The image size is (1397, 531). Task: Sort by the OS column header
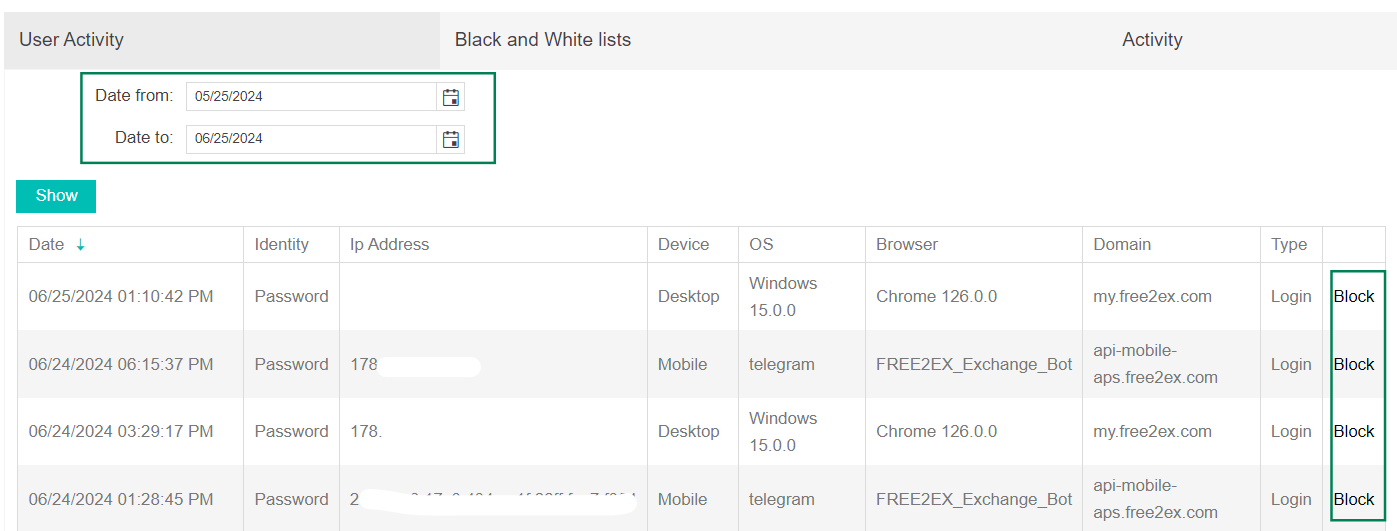pyautogui.click(x=761, y=245)
